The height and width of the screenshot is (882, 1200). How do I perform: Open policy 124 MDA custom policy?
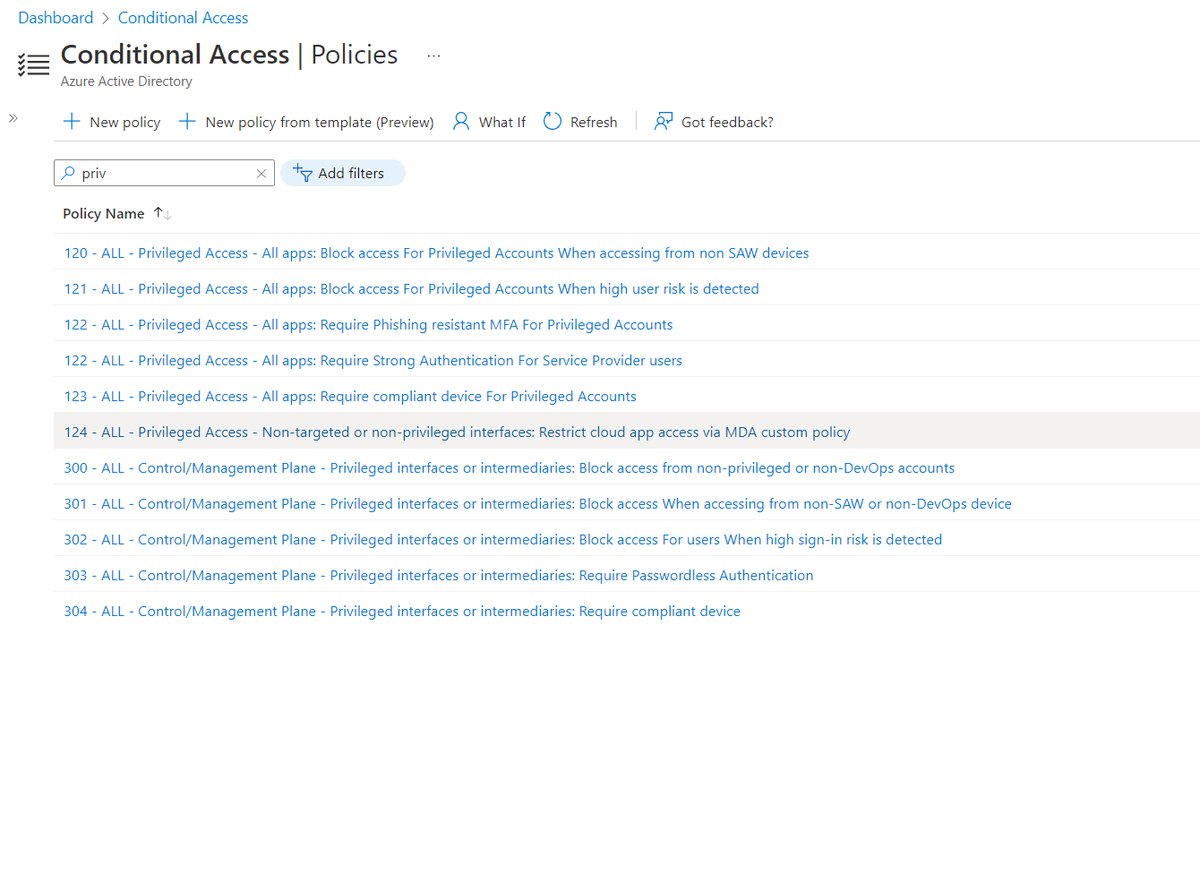coord(457,432)
